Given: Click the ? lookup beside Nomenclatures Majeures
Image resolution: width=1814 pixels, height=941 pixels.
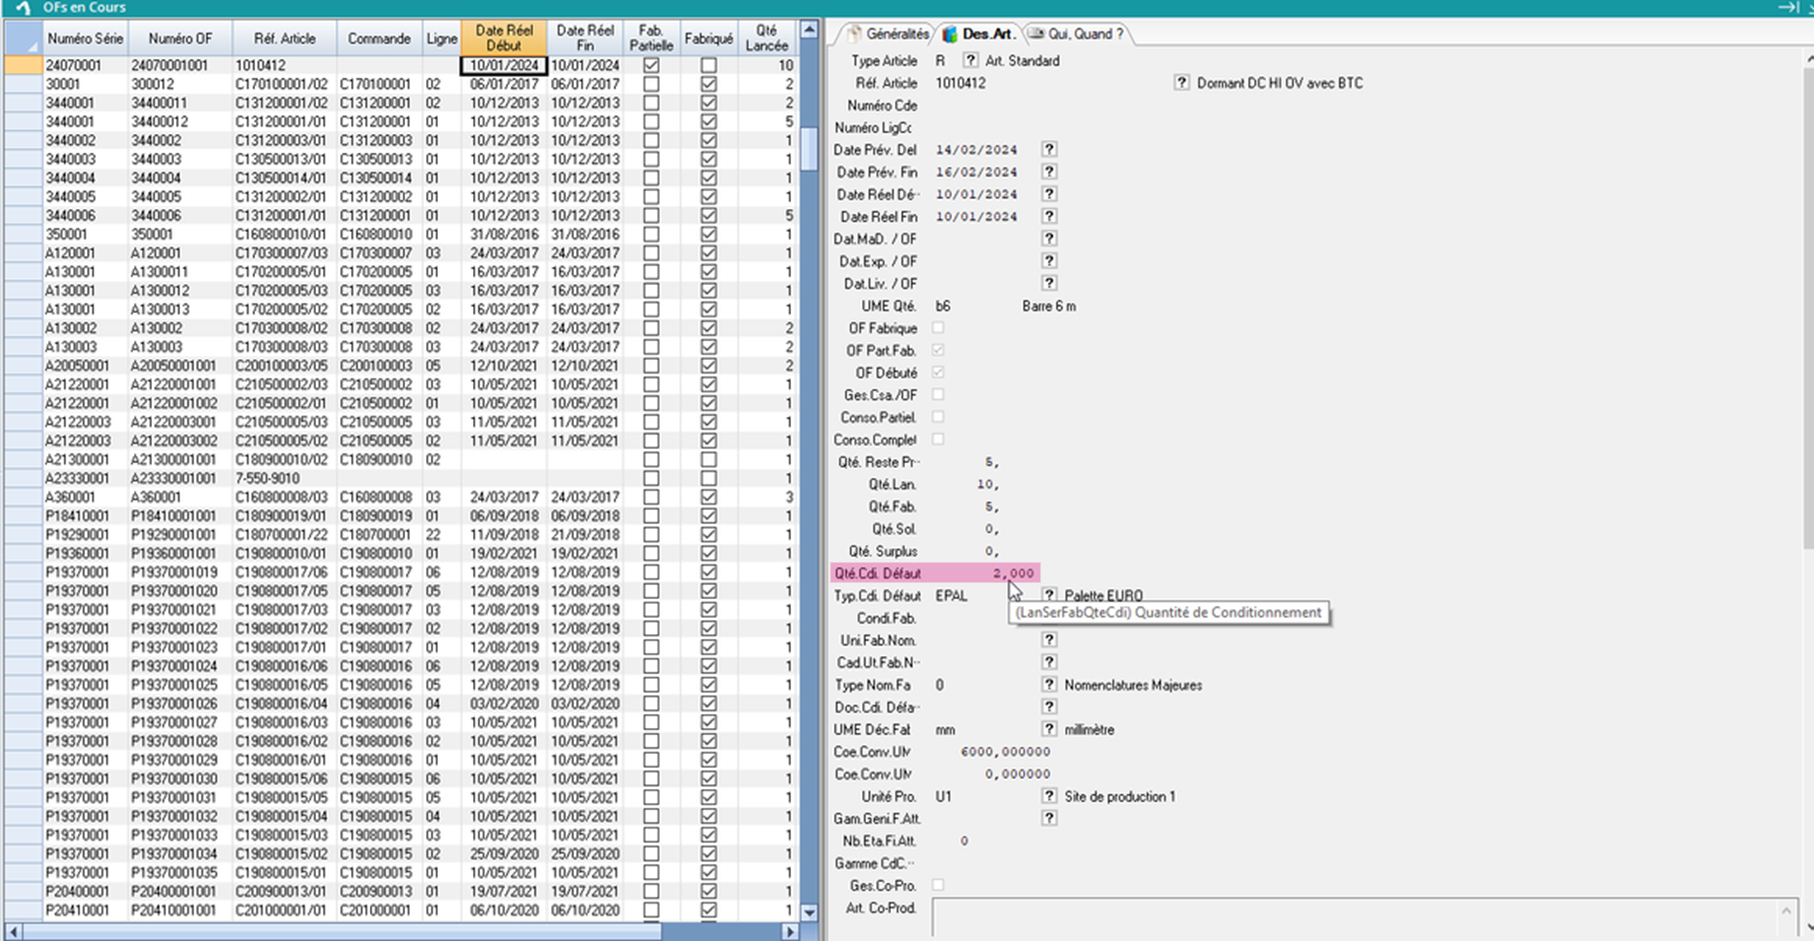Looking at the screenshot, I should 1049,685.
